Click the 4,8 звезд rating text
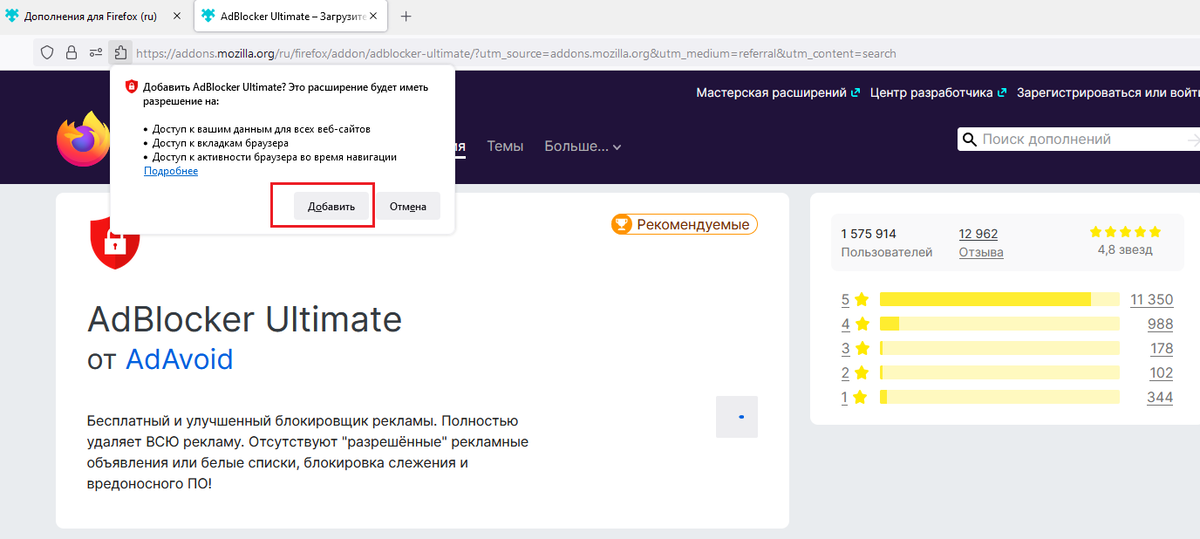This screenshot has width=1200, height=539. (x=1125, y=250)
